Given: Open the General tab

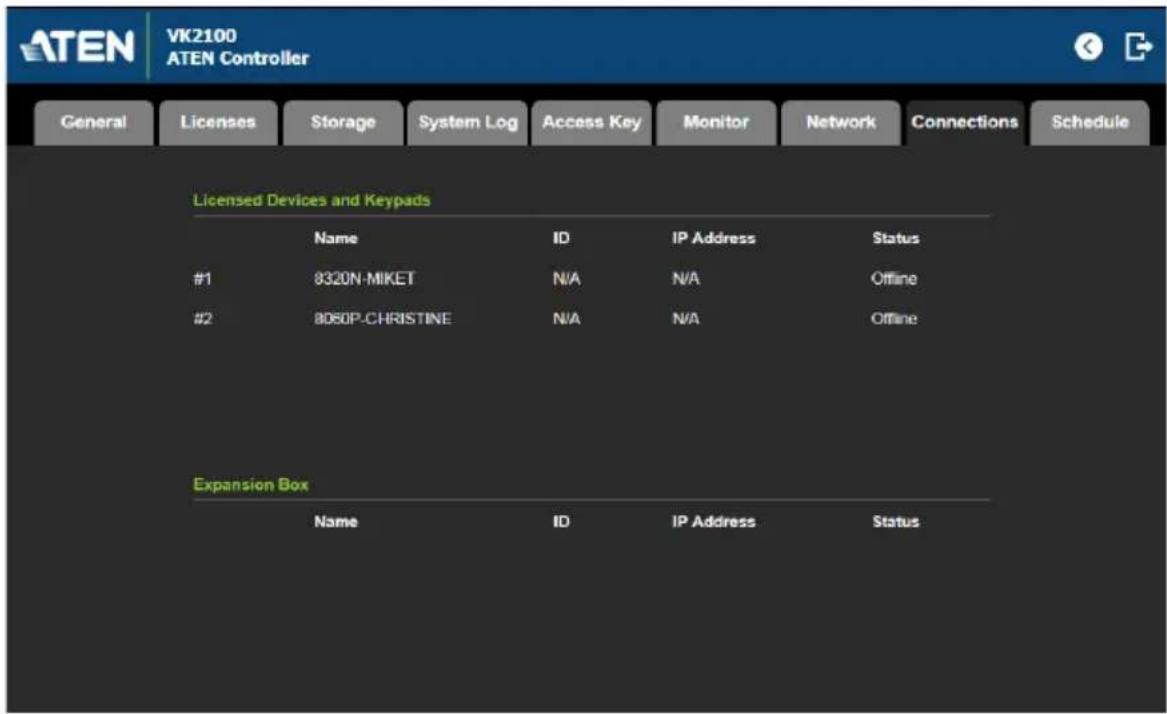Looking at the screenshot, I should (94, 122).
